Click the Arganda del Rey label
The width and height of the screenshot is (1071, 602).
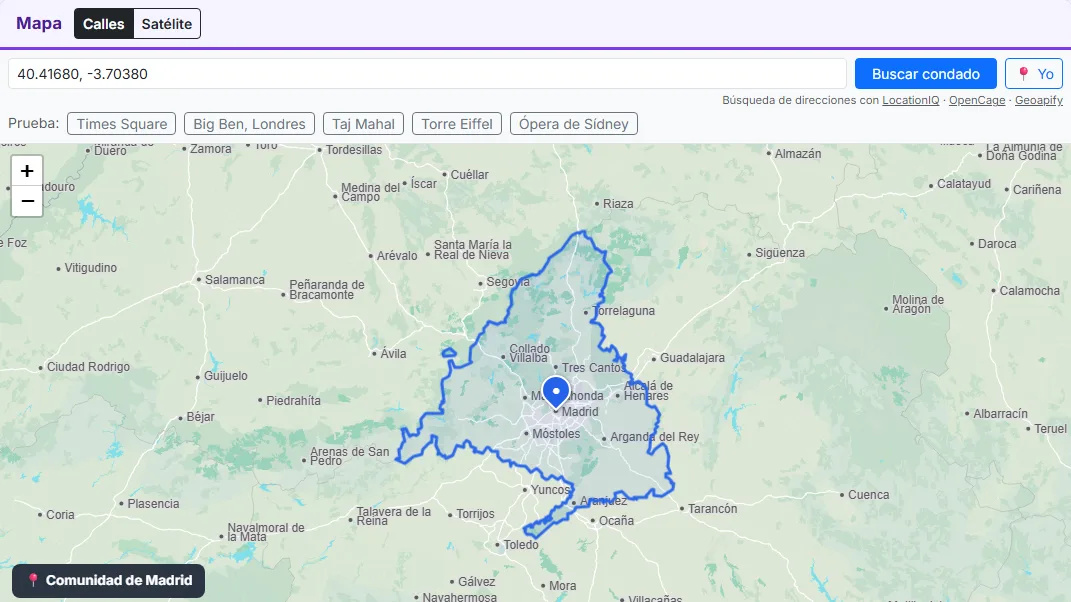[654, 437]
